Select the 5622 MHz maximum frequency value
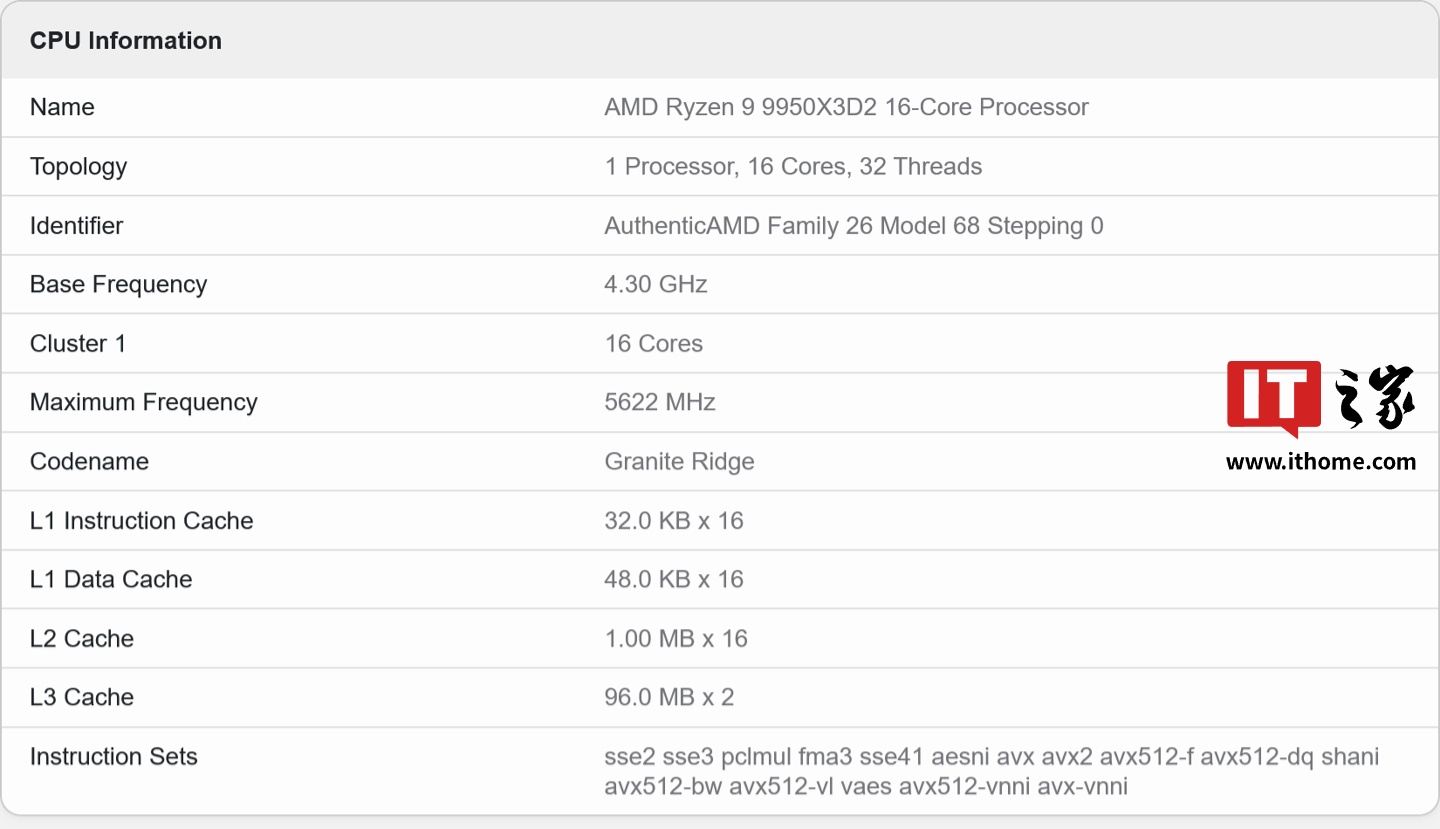This screenshot has width=1440, height=829. [660, 402]
